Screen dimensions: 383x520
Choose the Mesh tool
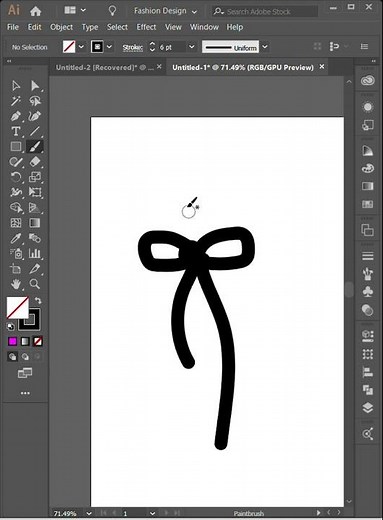pos(16,223)
